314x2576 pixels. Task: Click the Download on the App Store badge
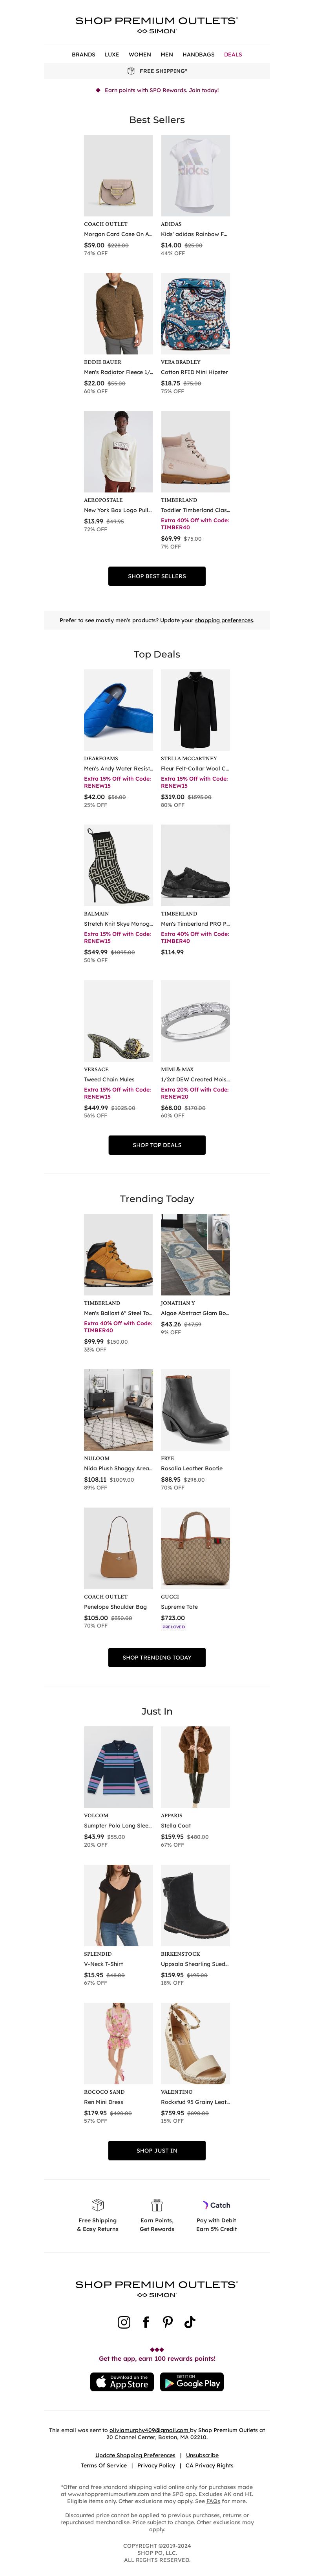122,2382
